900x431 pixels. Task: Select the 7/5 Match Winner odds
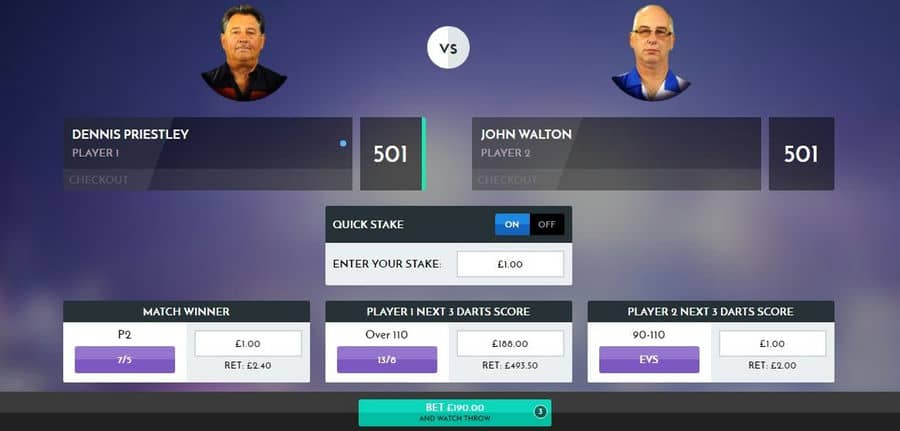[x=125, y=360]
